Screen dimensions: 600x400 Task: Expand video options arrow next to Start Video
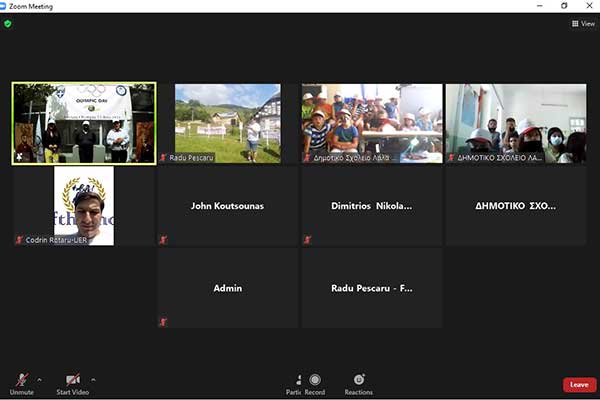tap(94, 379)
